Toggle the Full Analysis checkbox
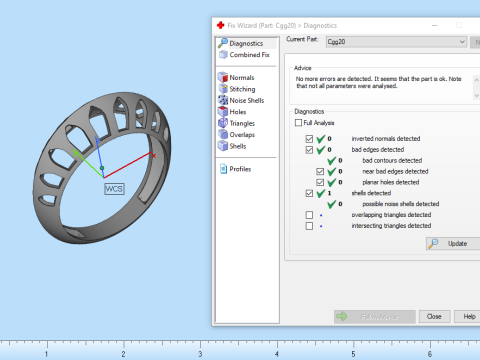This screenshot has width=480, height=360. [x=298, y=123]
